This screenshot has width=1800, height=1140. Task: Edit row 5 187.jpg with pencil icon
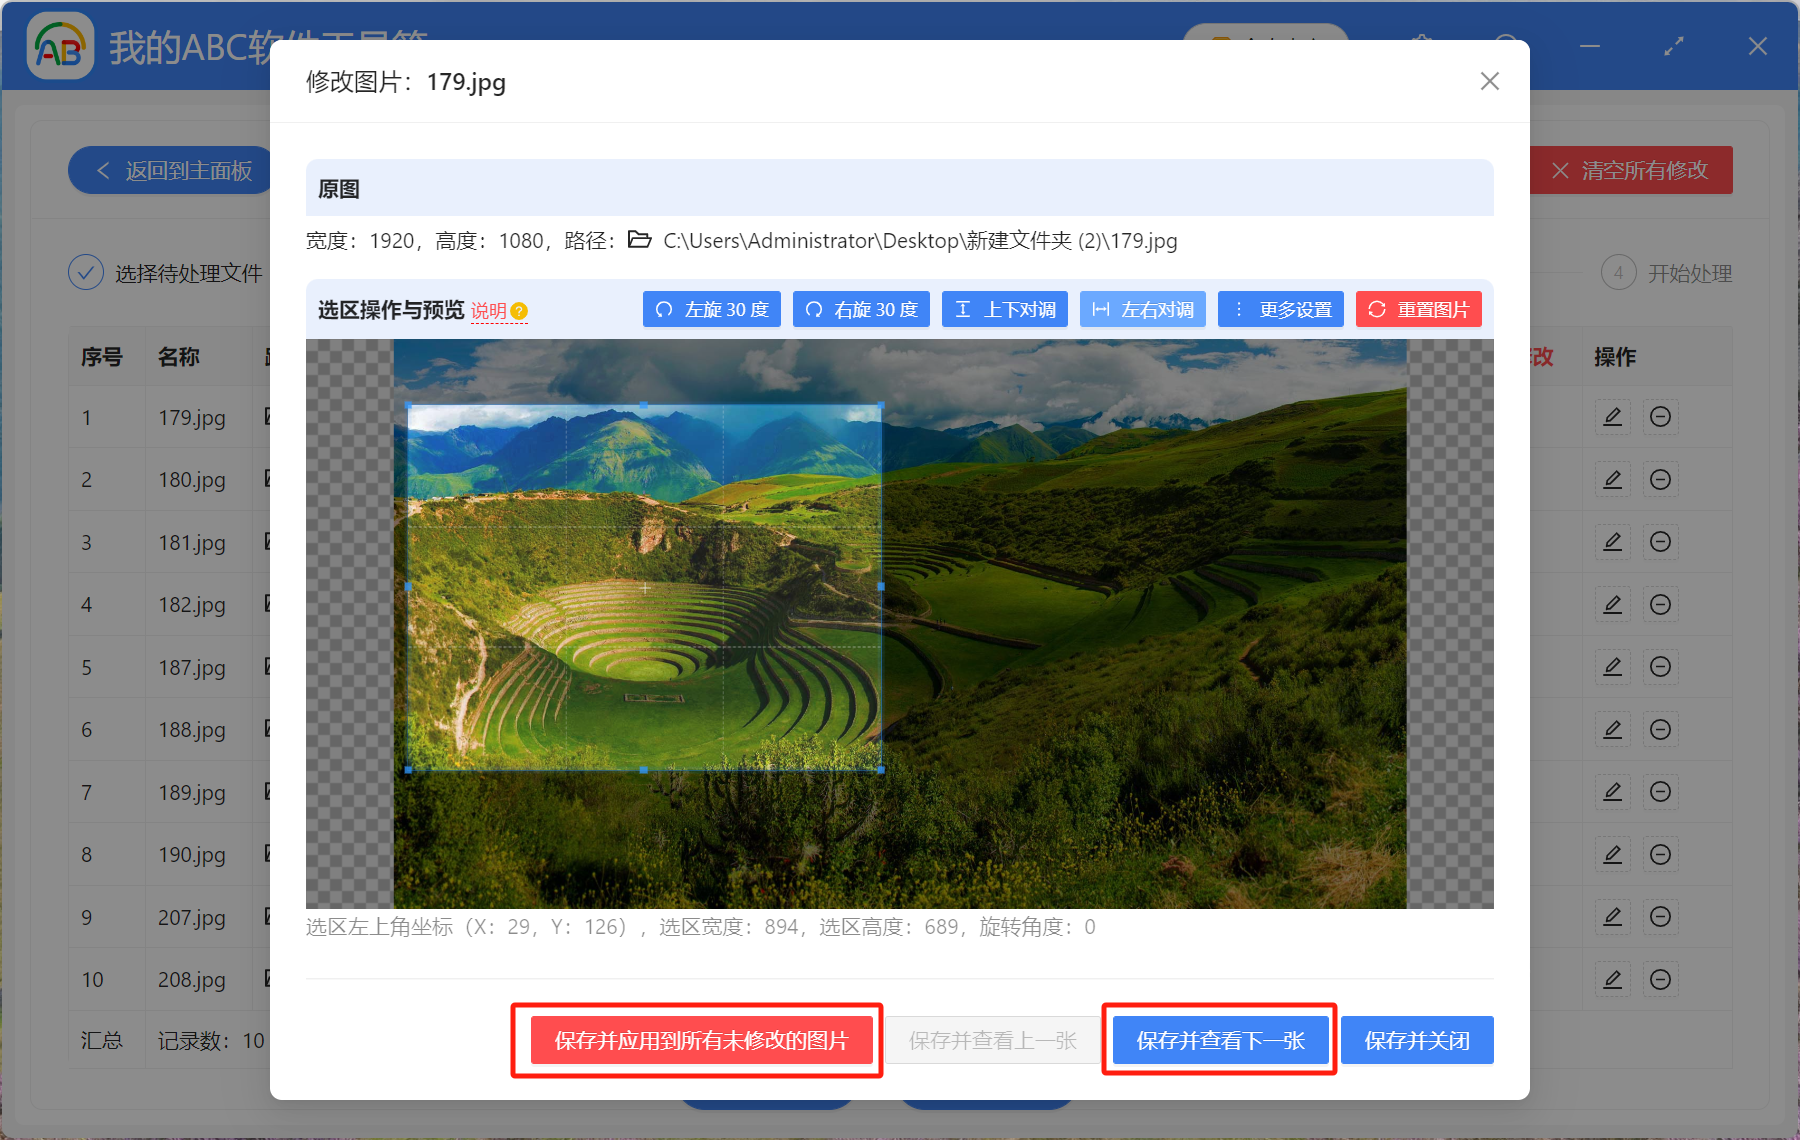[1613, 667]
